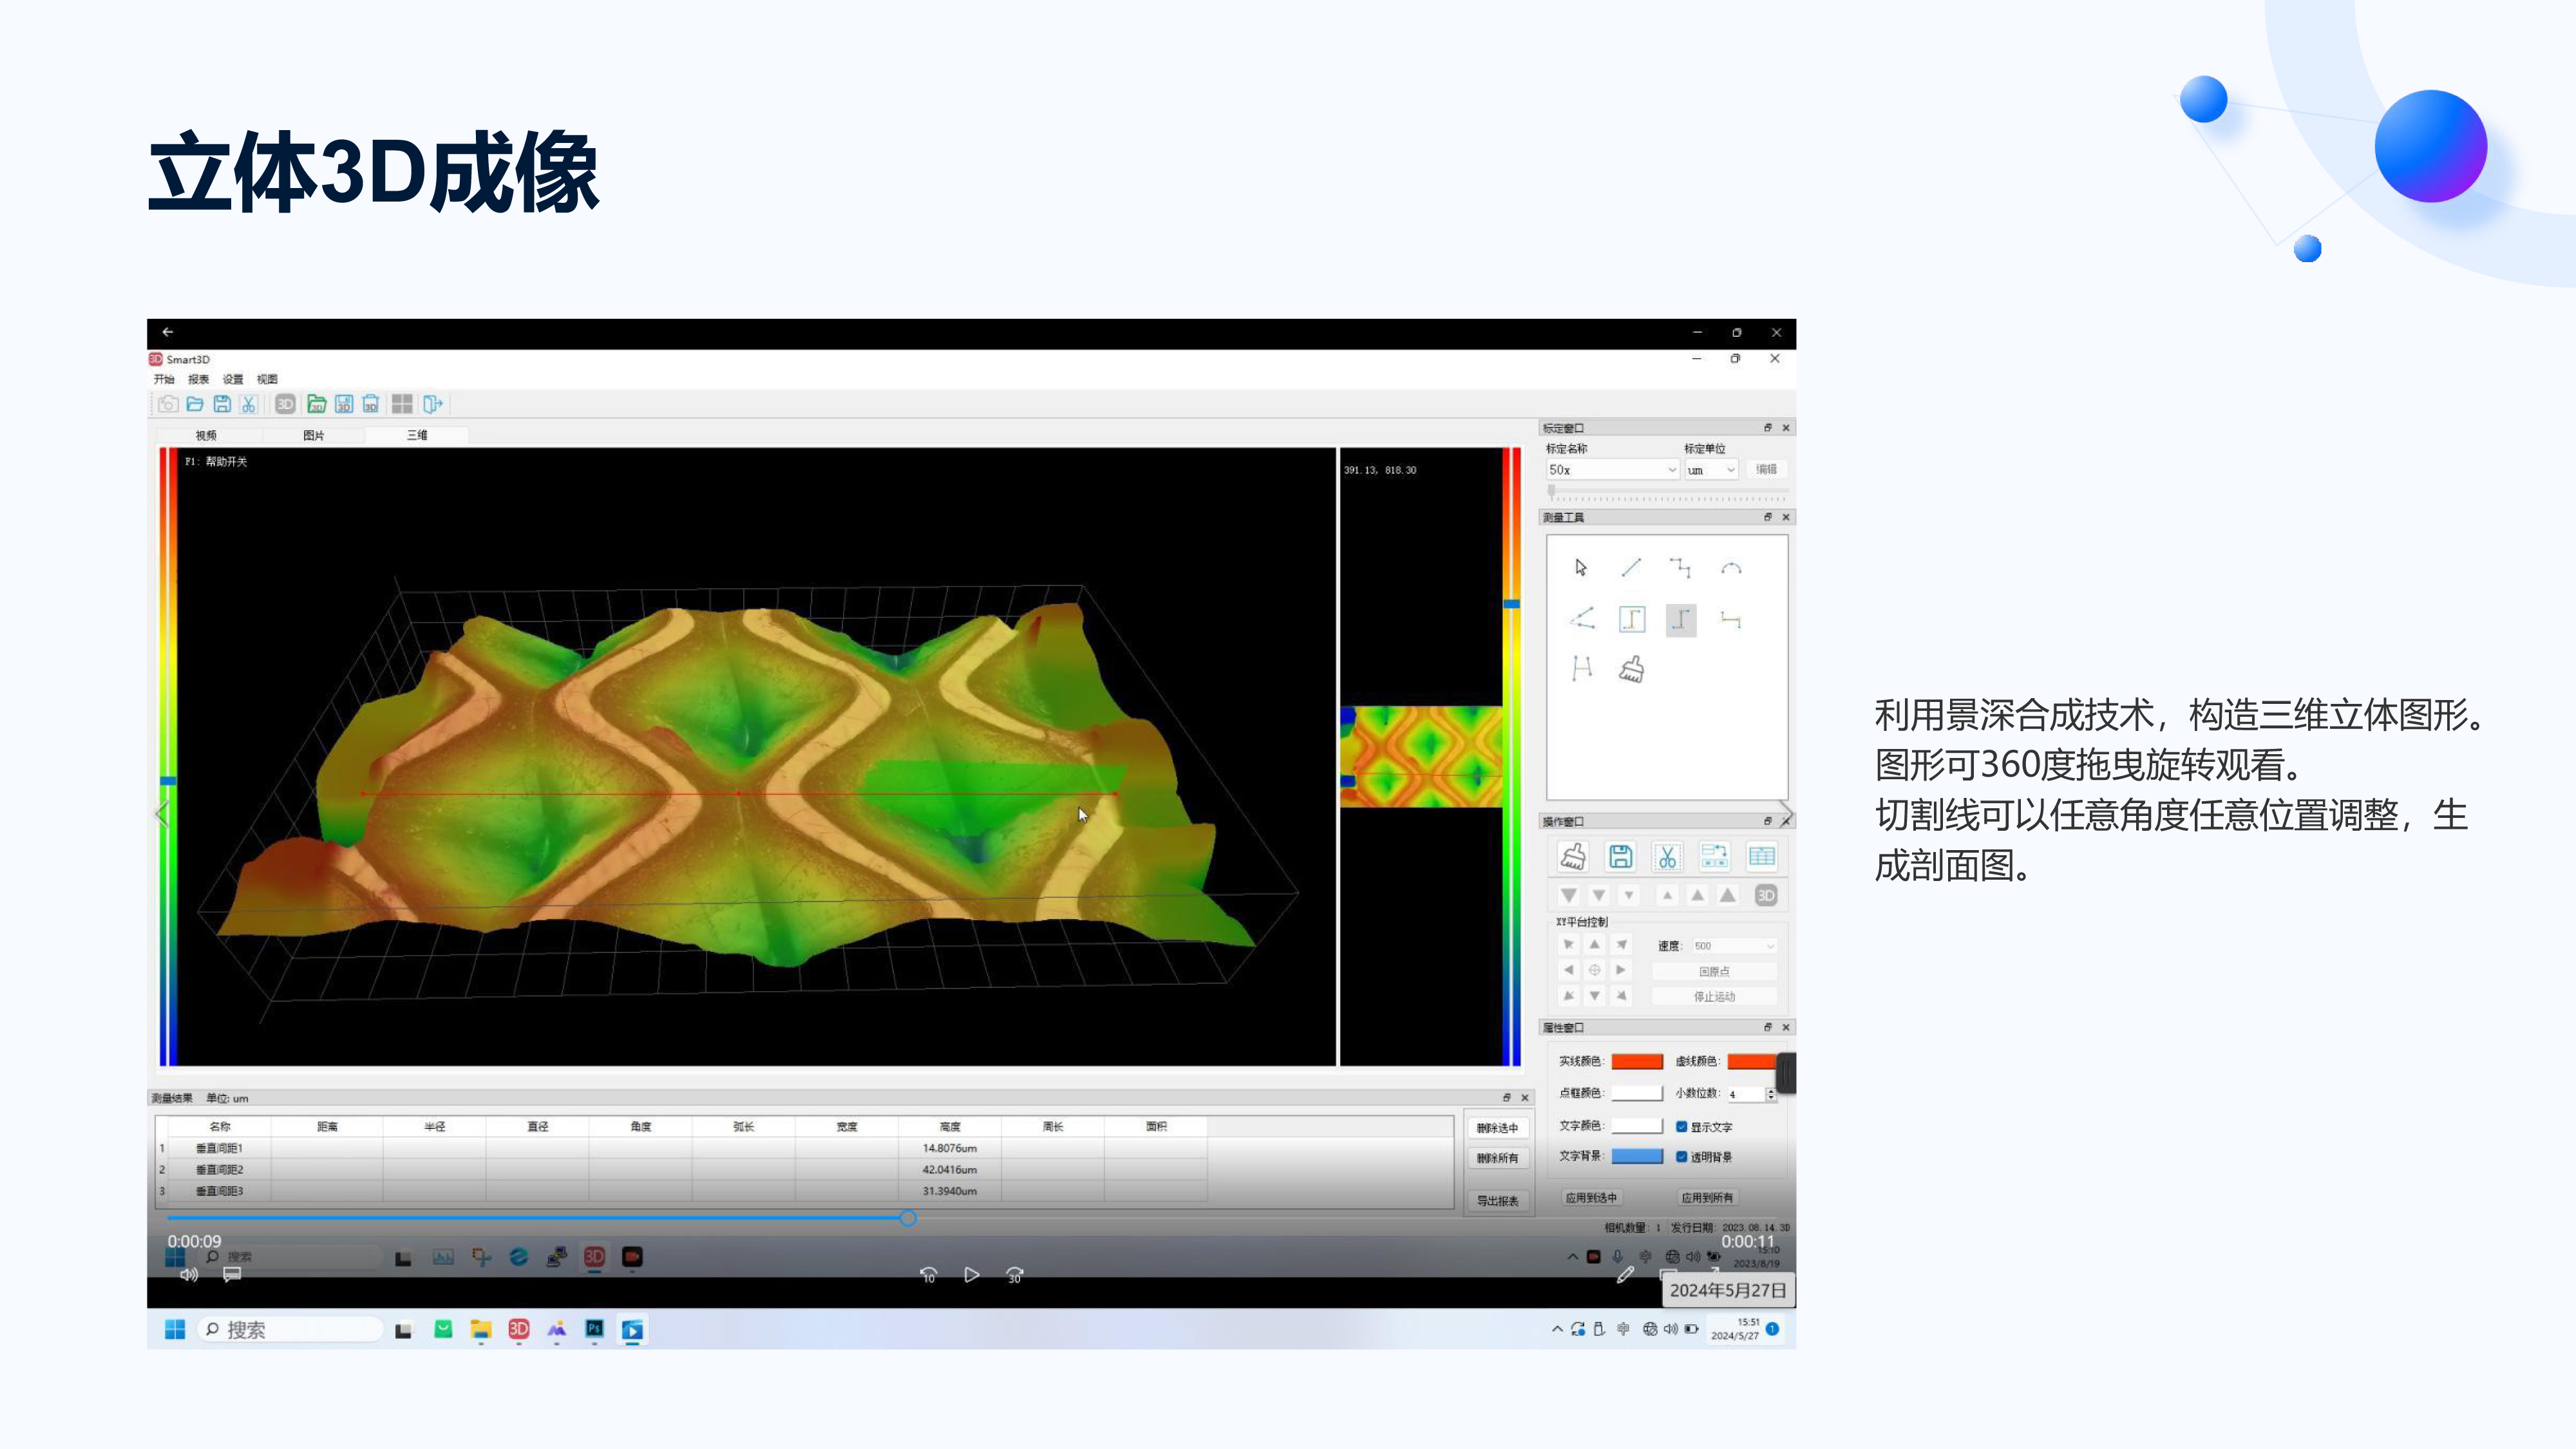Open the 报表 menu
This screenshot has width=2576, height=1449.
coord(199,379)
